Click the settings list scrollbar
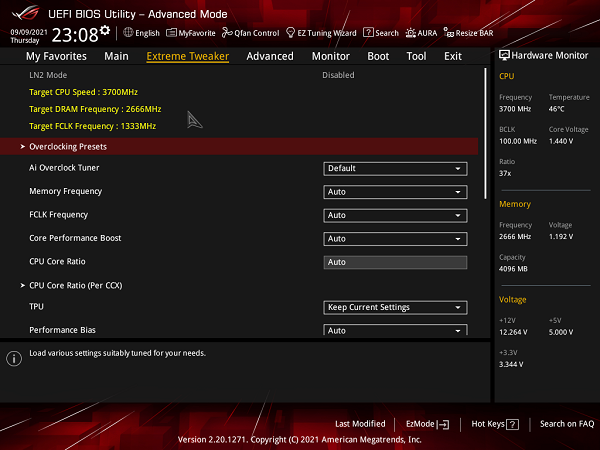The height and width of the screenshot is (450, 600). pos(485,133)
